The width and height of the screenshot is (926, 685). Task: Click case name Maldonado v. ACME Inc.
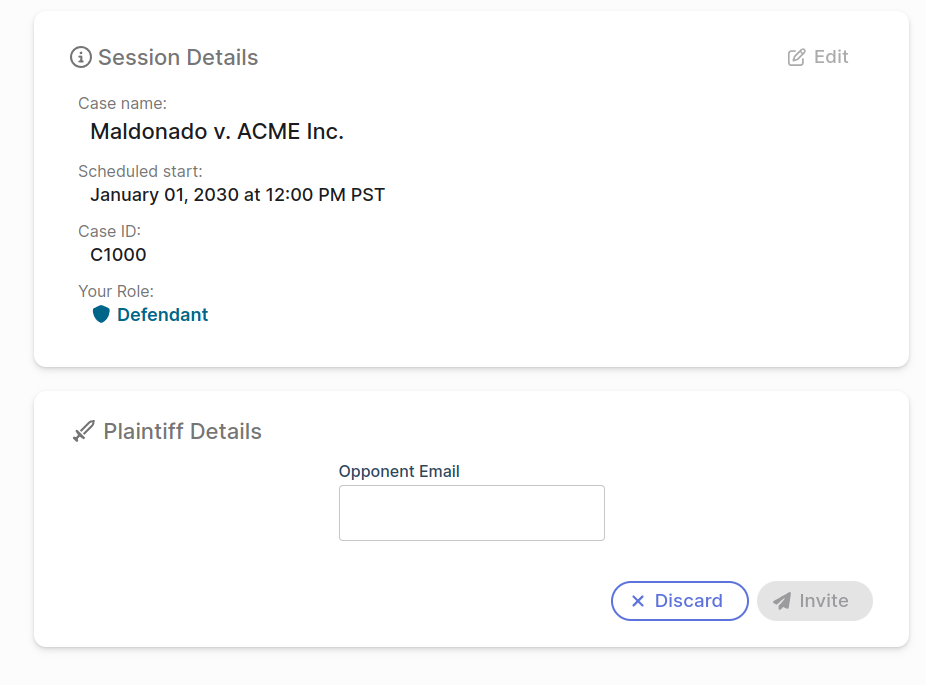pos(217,131)
